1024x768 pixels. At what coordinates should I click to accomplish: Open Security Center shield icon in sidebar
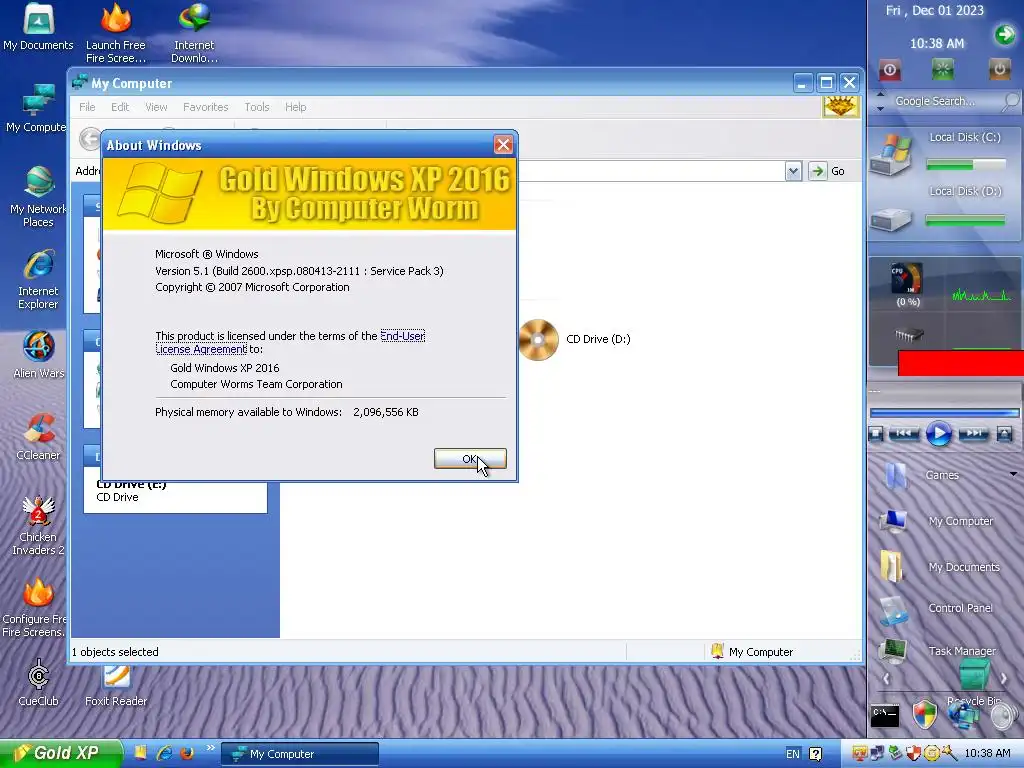(924, 714)
